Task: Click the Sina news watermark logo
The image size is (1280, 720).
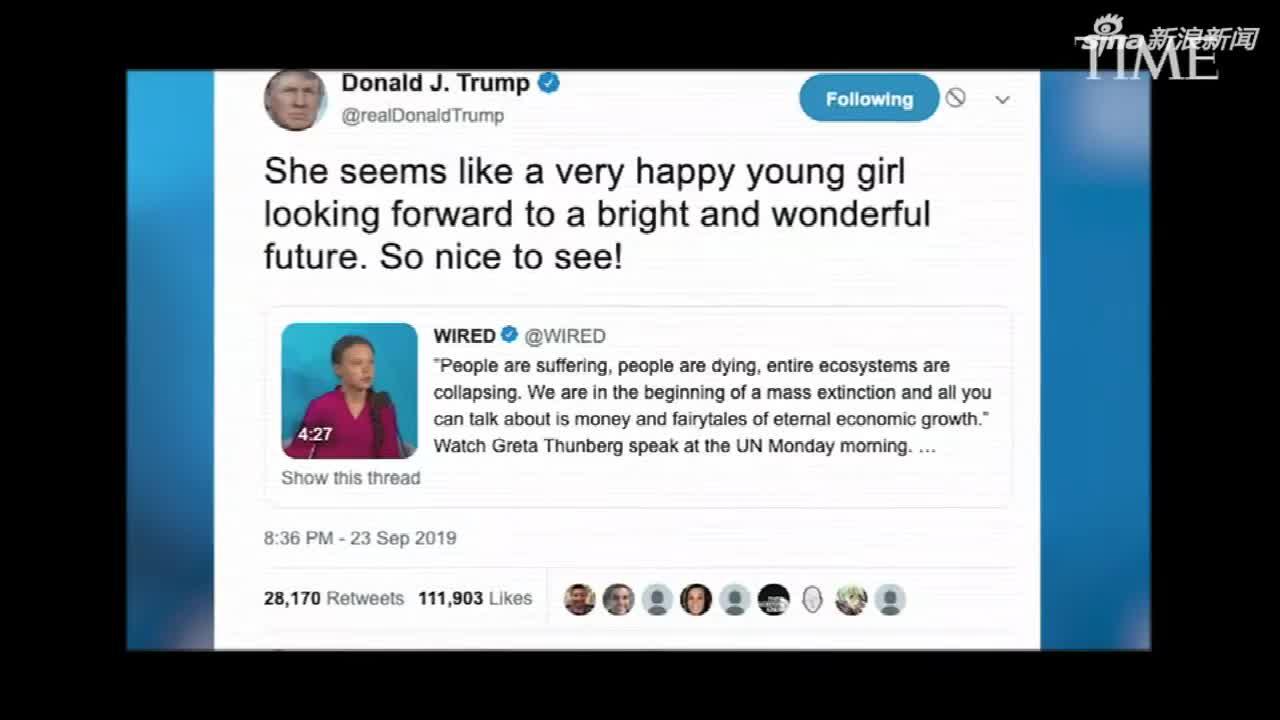Action: tap(1166, 37)
